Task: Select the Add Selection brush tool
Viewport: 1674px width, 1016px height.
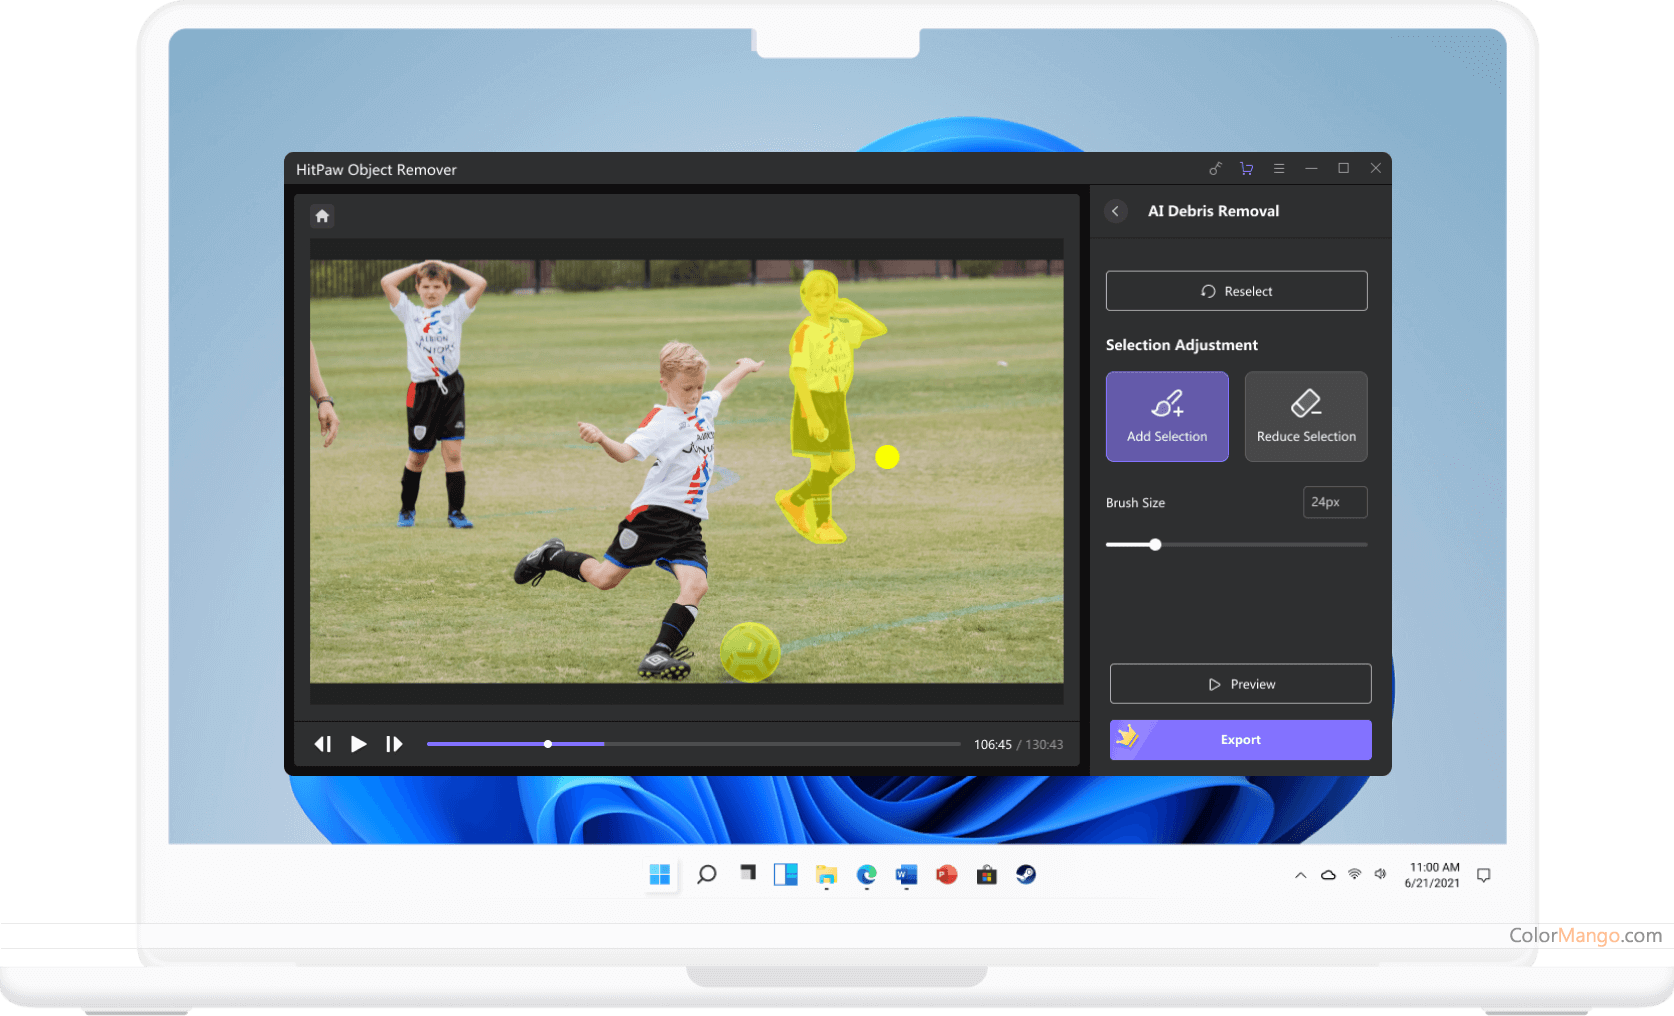Action: 1167,416
